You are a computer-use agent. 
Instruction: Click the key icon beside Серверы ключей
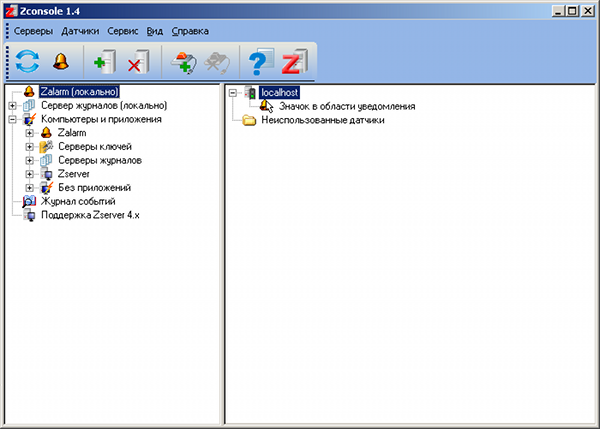(x=46, y=147)
